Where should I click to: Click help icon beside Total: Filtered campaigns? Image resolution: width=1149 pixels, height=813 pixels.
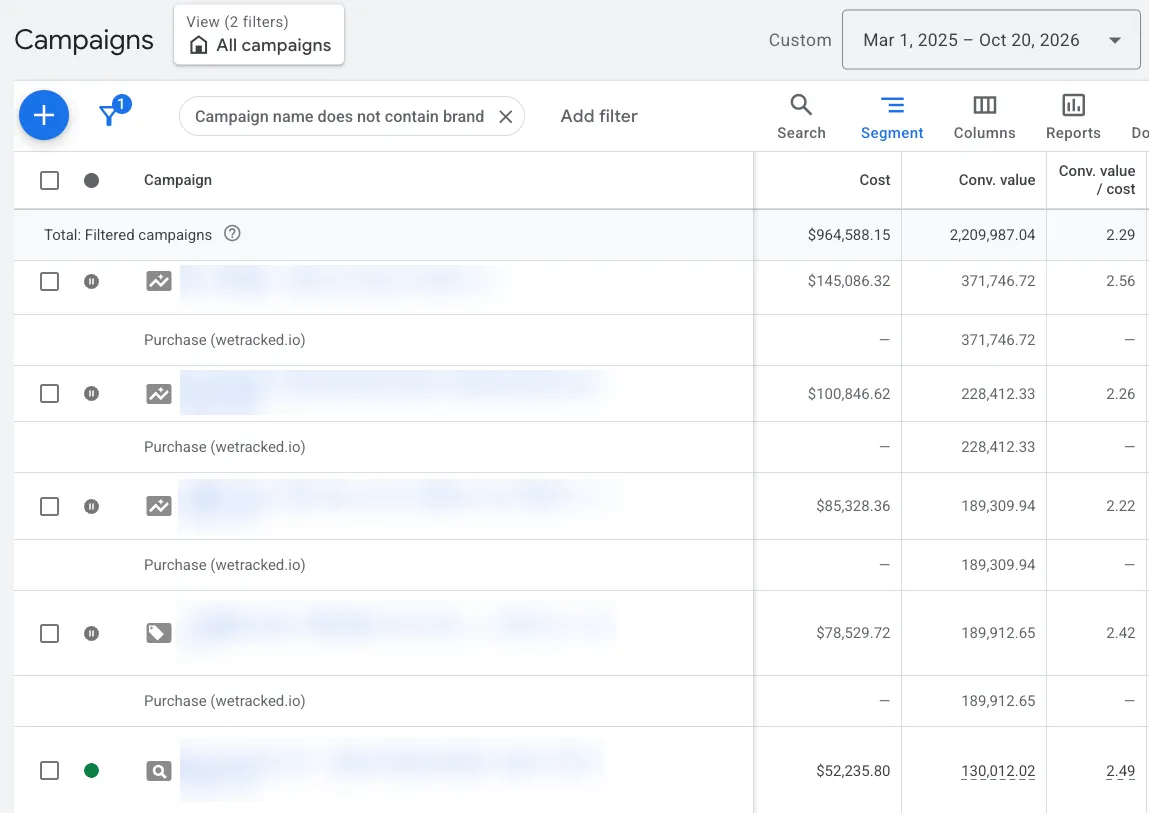(232, 234)
